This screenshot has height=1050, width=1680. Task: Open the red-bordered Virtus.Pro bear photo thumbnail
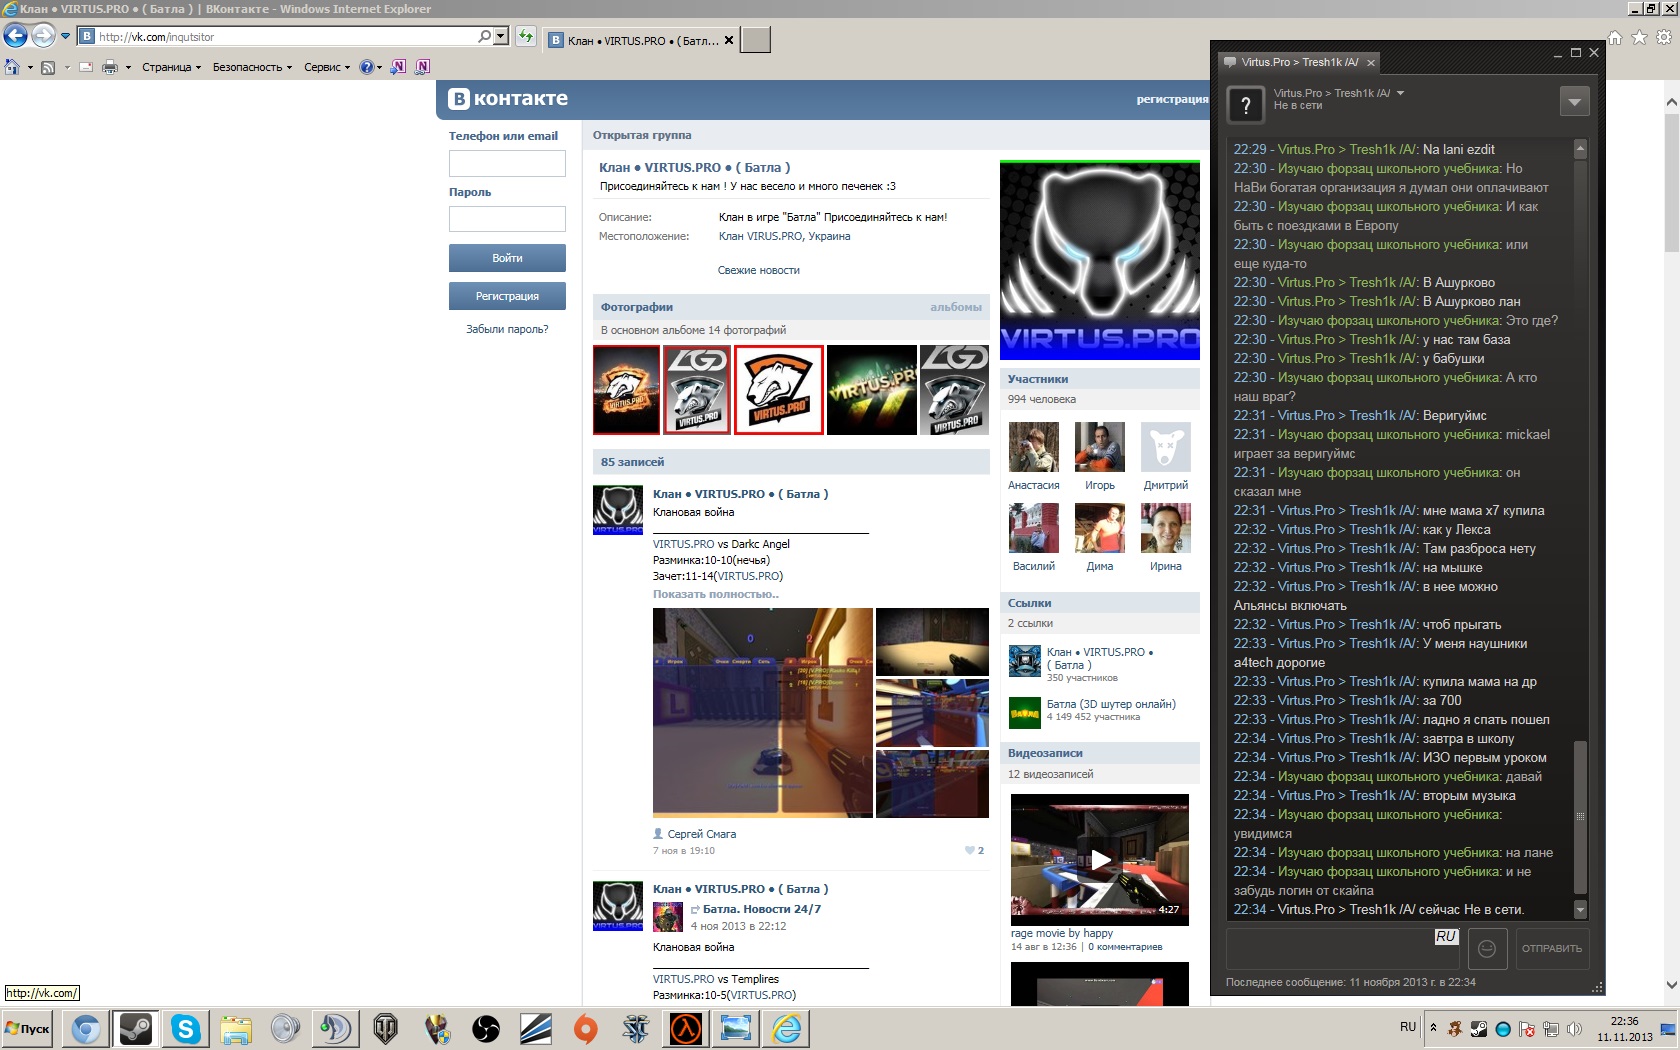pos(779,390)
